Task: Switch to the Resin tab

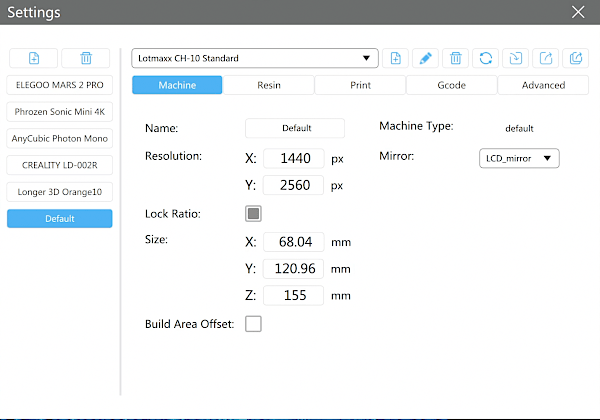Action: point(269,85)
